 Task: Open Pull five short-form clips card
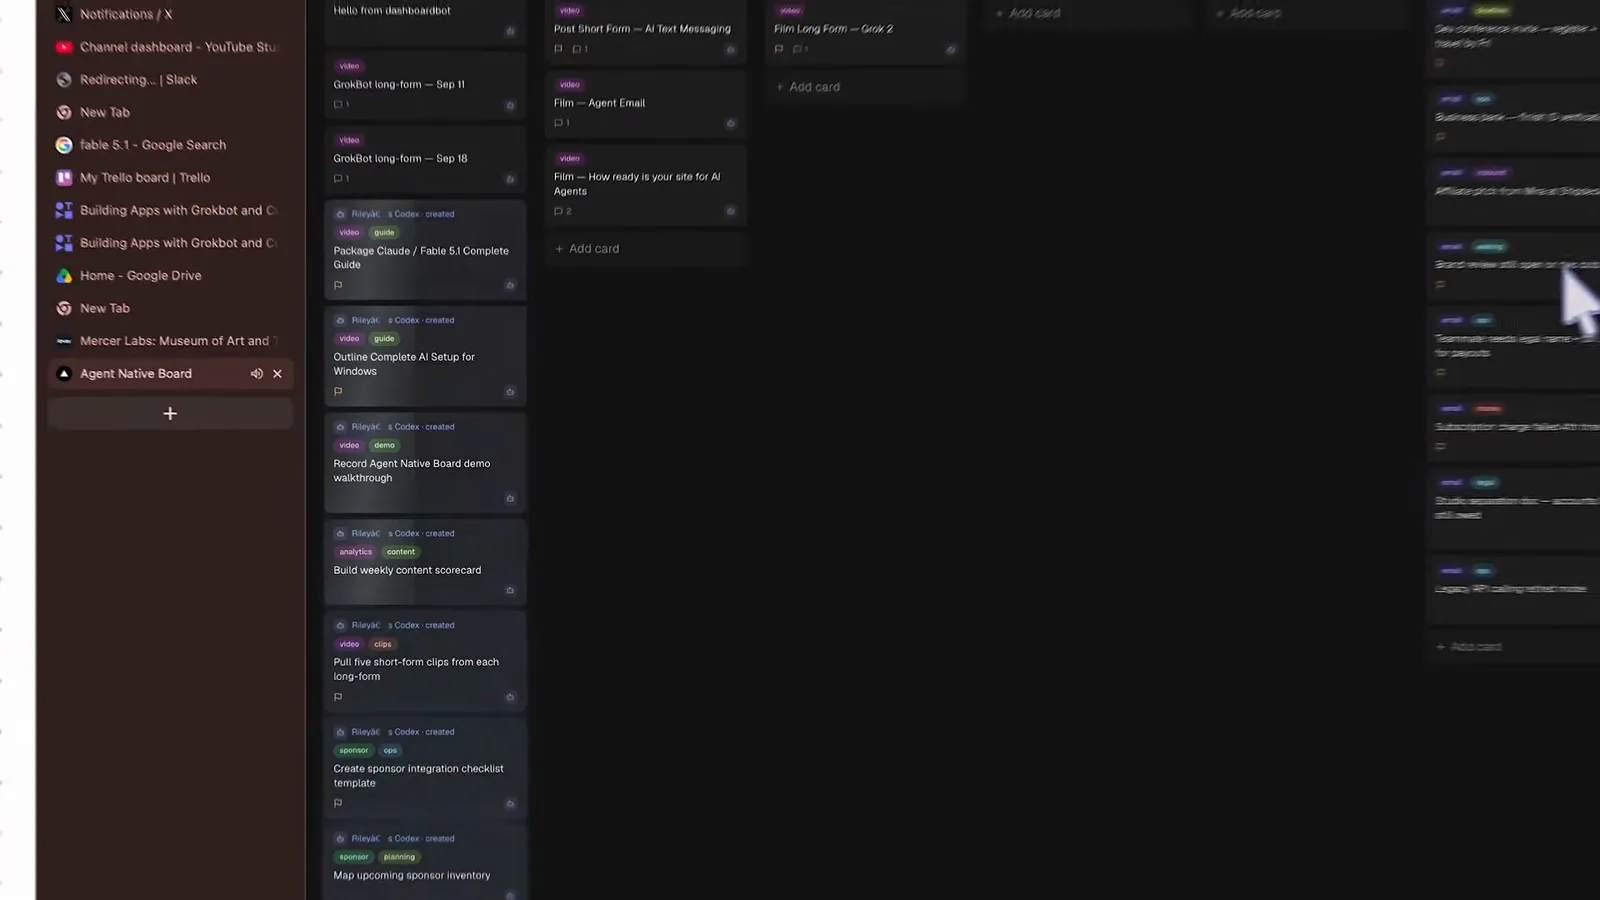point(425,661)
